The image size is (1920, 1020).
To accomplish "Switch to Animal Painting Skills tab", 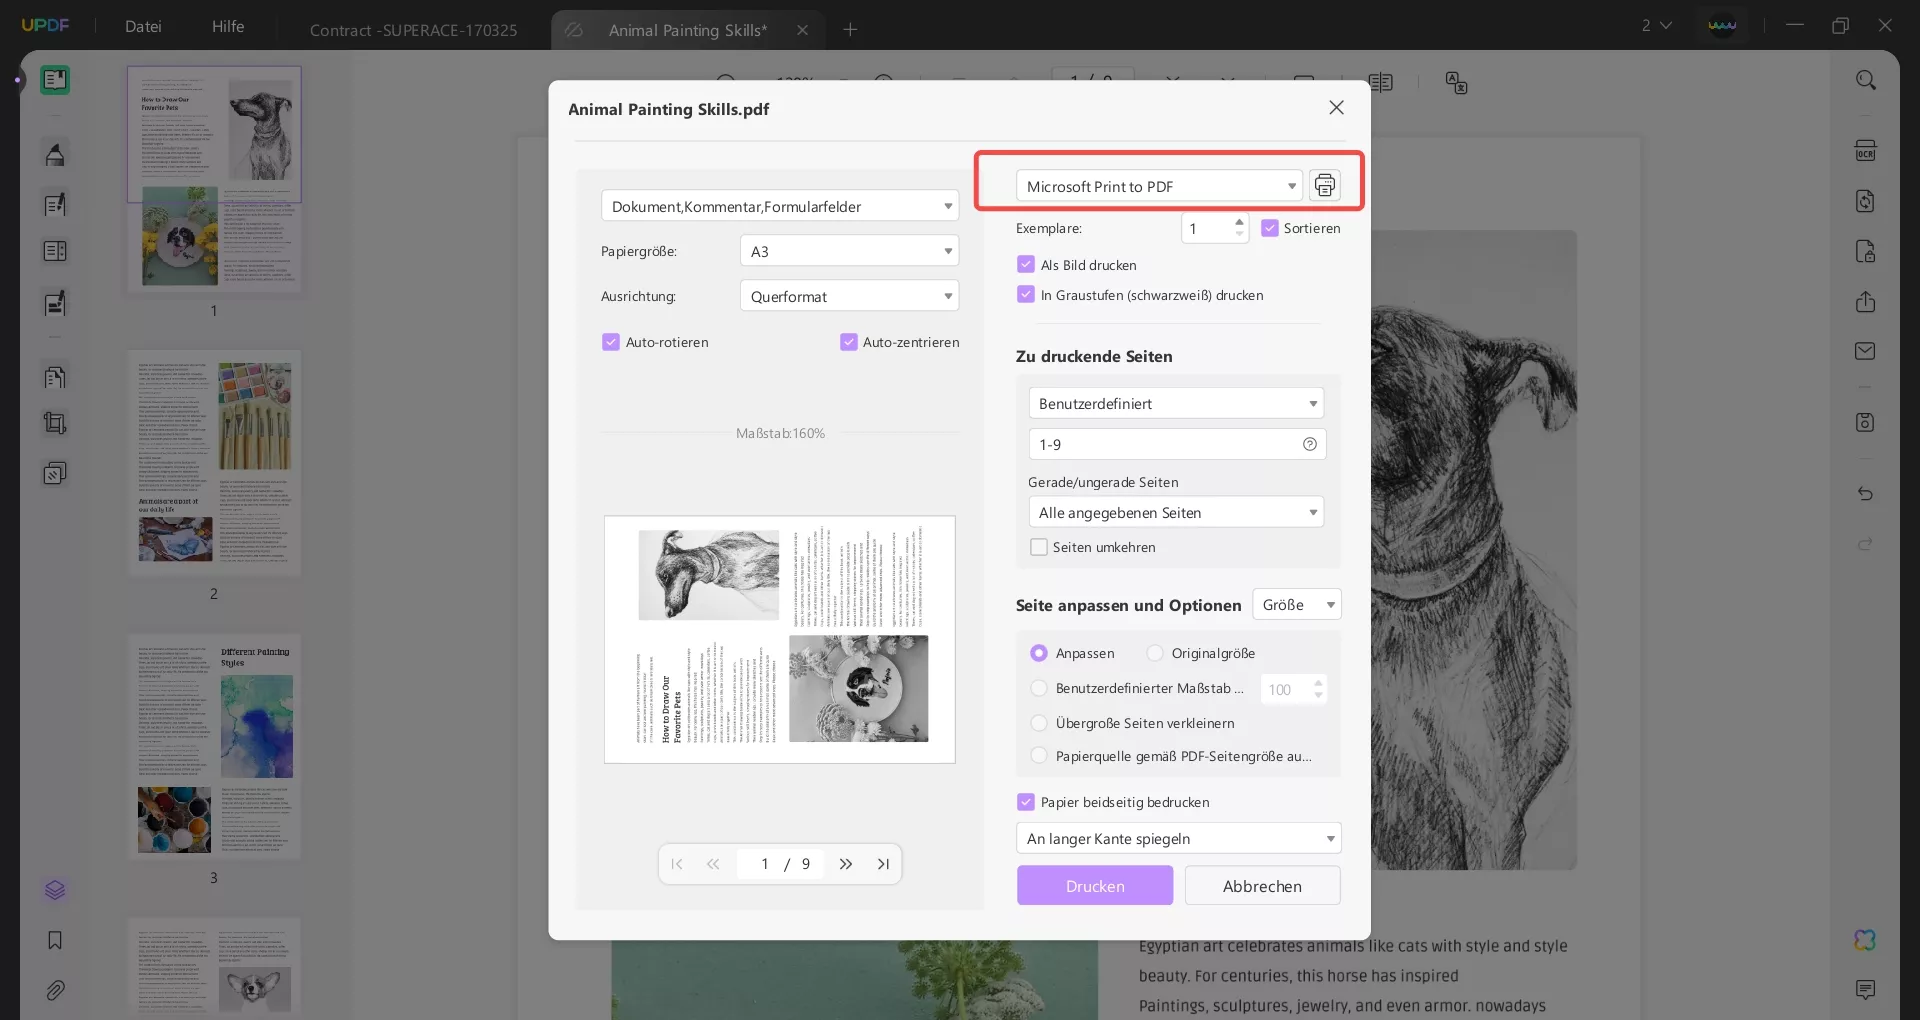I will [x=688, y=30].
